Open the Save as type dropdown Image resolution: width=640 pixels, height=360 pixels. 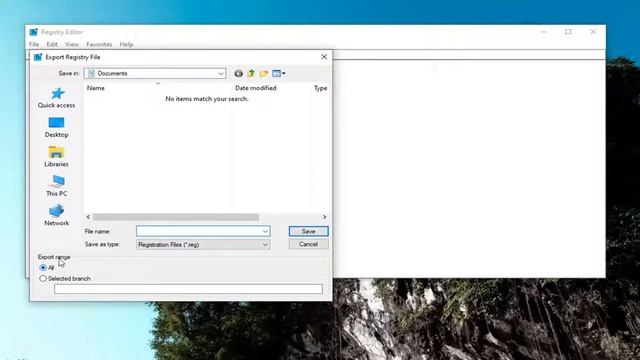pyautogui.click(x=203, y=244)
